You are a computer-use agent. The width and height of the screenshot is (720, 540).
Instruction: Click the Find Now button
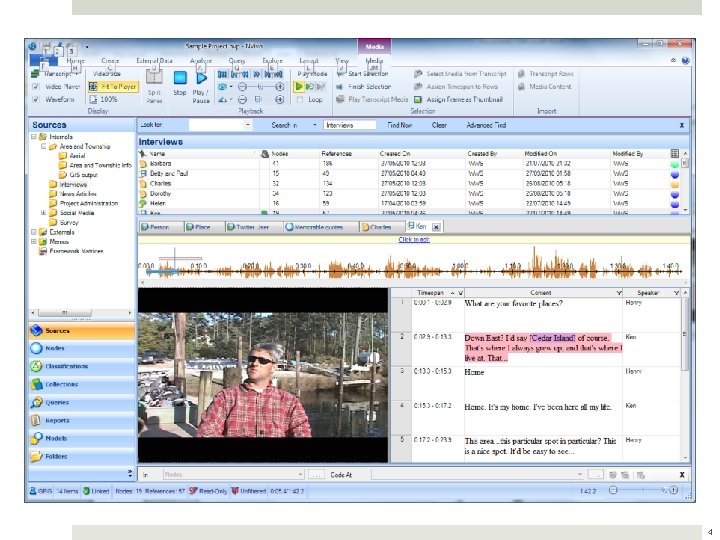pos(400,125)
